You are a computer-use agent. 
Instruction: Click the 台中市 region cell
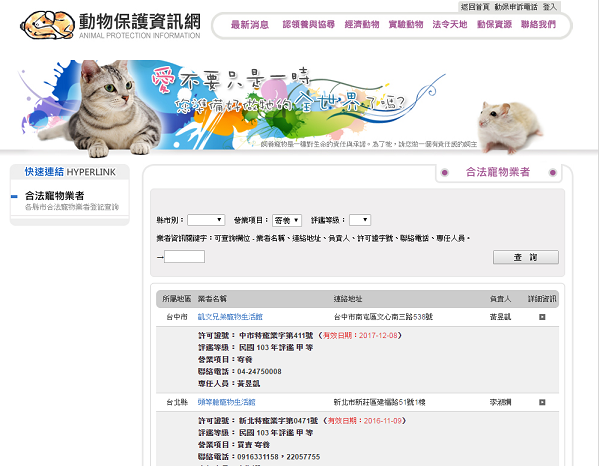point(177,317)
